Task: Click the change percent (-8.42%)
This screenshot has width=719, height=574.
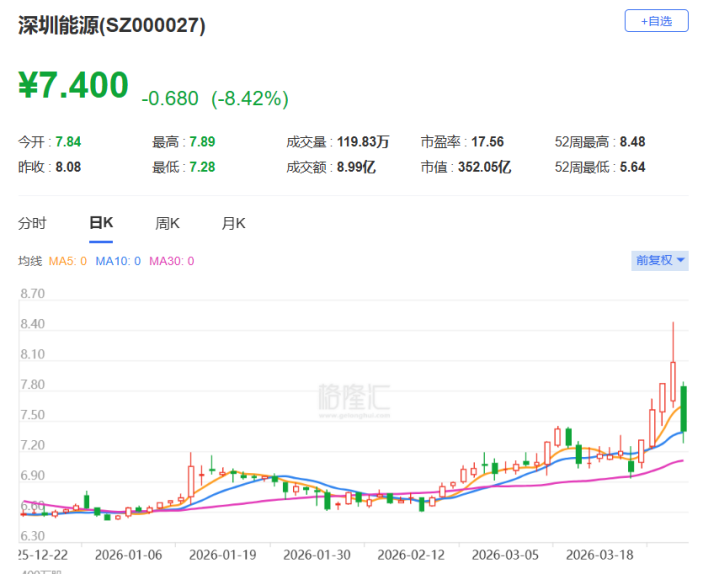Action: pyautogui.click(x=249, y=99)
